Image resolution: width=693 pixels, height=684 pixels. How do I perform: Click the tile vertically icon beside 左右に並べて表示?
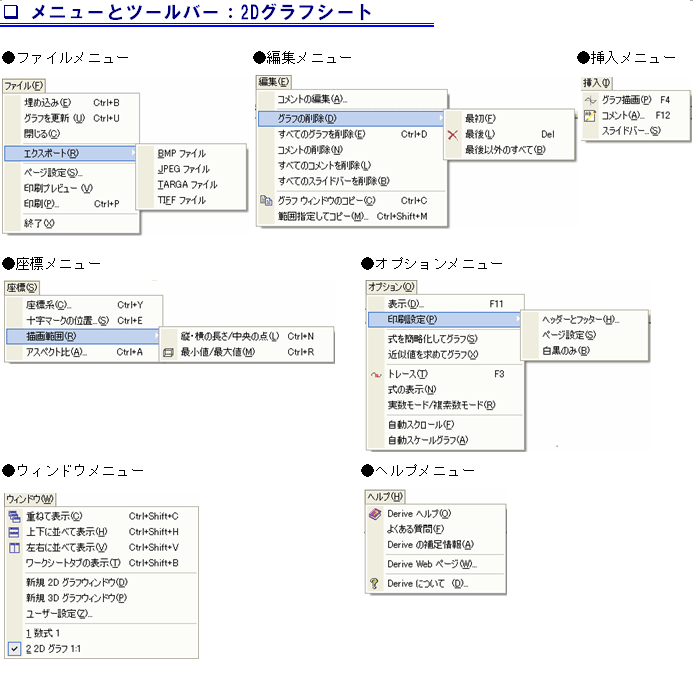[15, 548]
